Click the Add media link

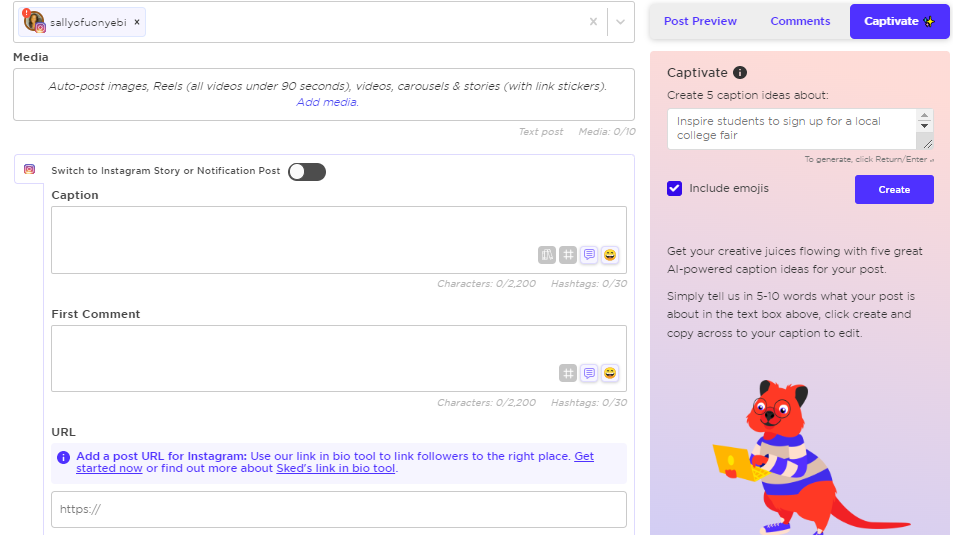tap(327, 102)
